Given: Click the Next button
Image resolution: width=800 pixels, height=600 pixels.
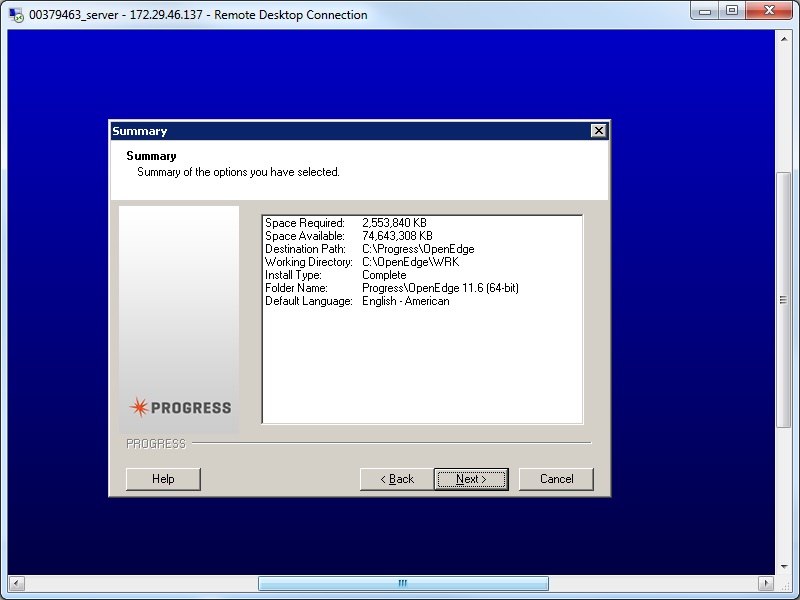Looking at the screenshot, I should [471, 479].
